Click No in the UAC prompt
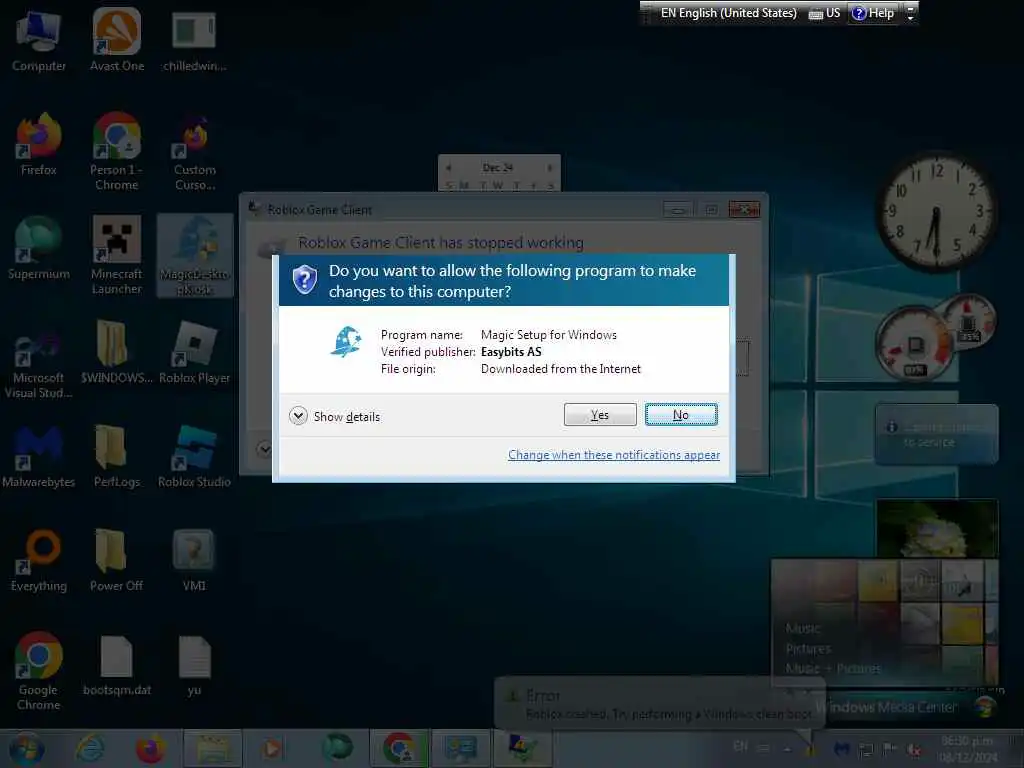The height and width of the screenshot is (768, 1024). [680, 415]
